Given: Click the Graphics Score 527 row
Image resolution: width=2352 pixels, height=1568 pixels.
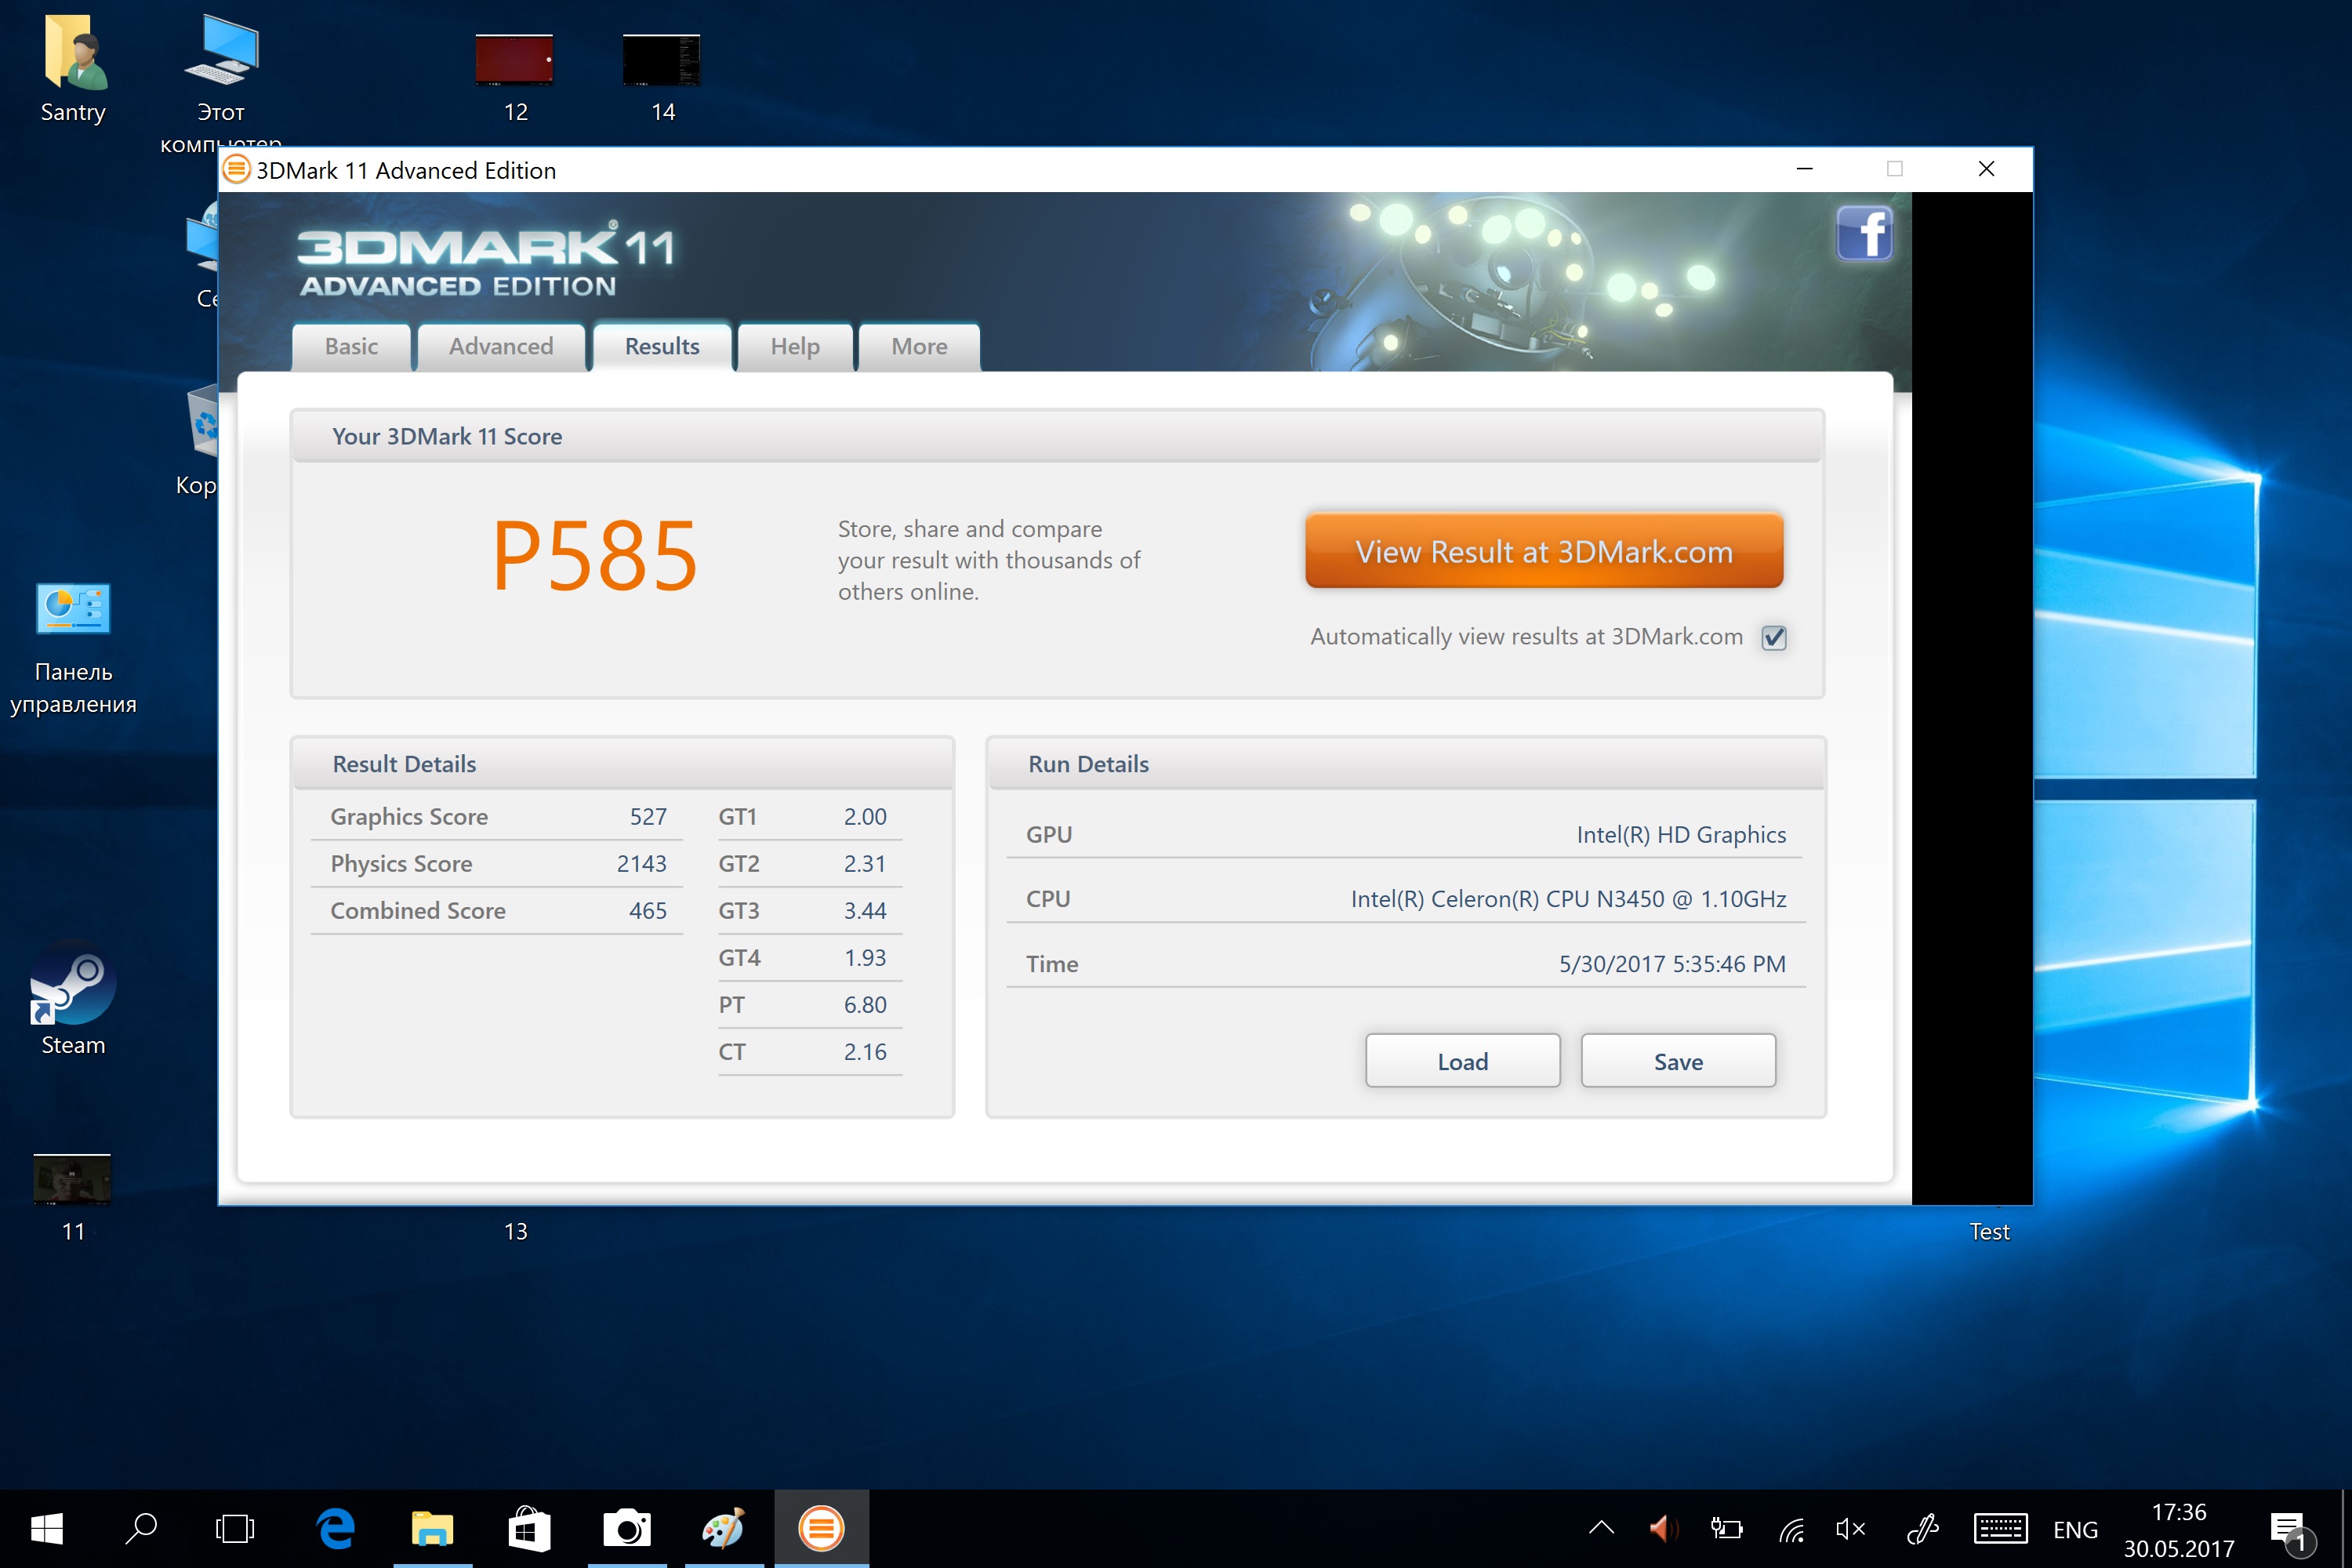Looking at the screenshot, I should [x=497, y=817].
